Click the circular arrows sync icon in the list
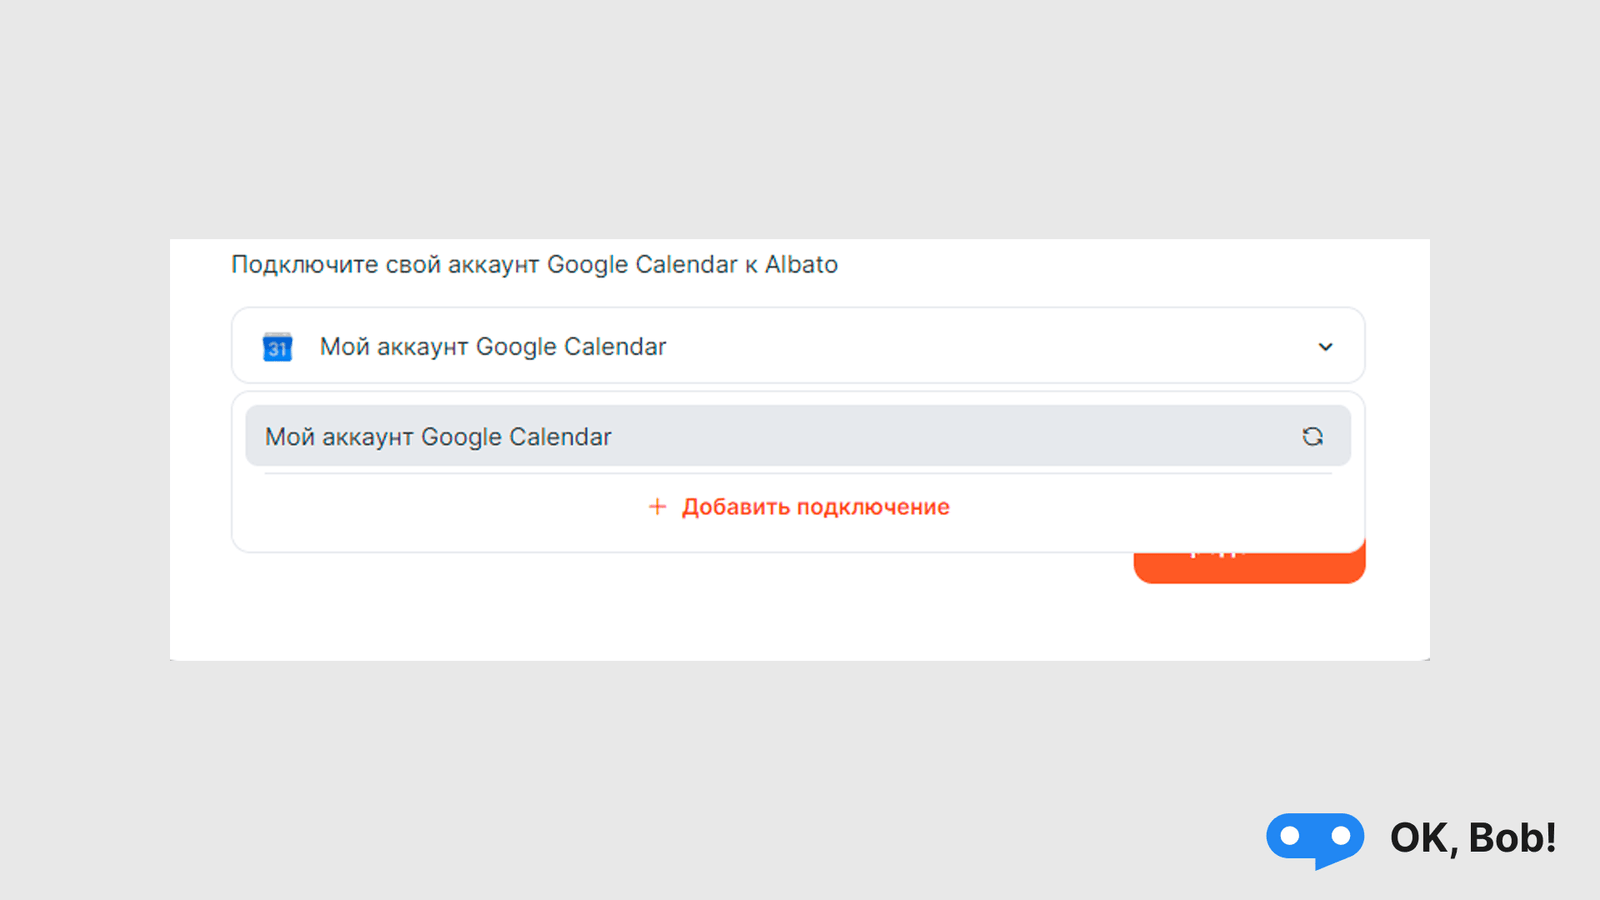The height and width of the screenshot is (900, 1600). click(1312, 436)
